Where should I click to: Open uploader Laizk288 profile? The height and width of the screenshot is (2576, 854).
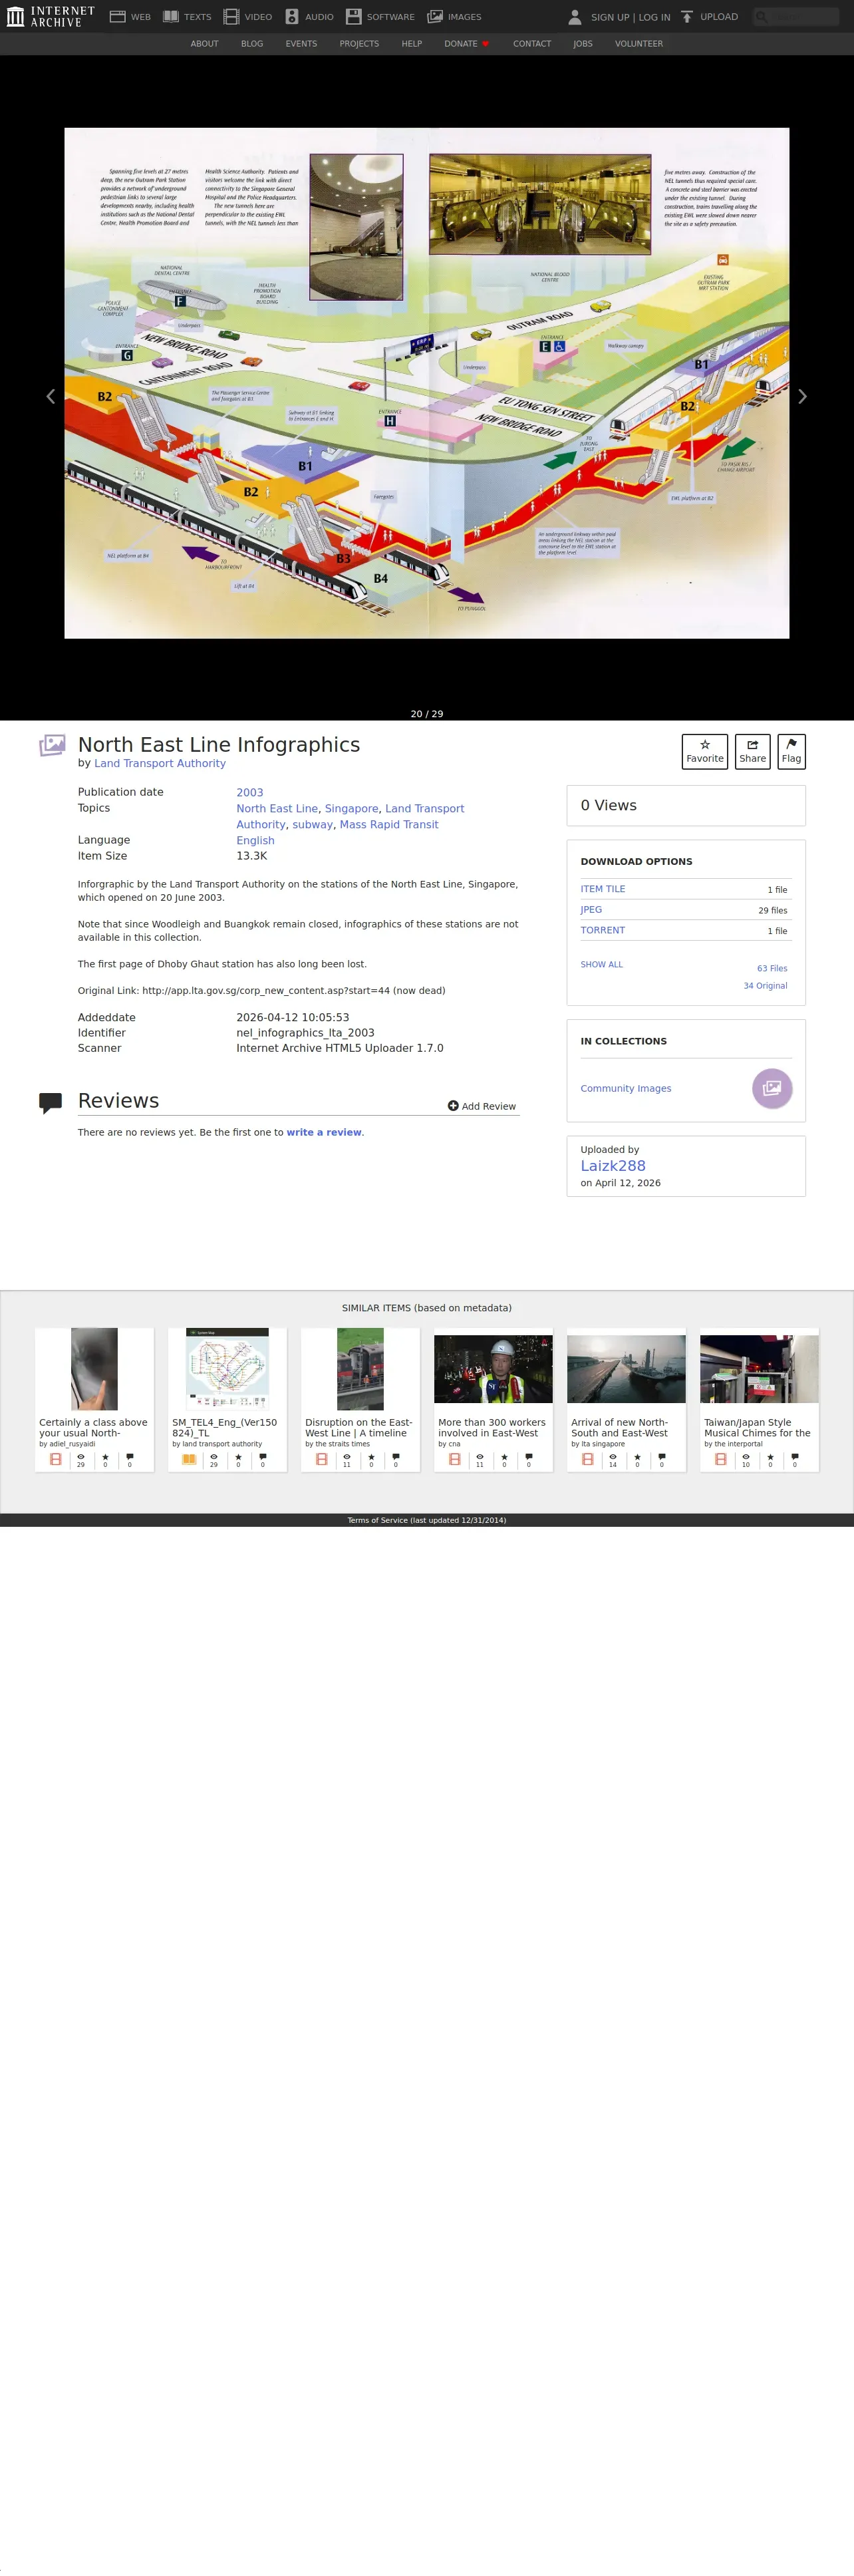pyautogui.click(x=613, y=1166)
